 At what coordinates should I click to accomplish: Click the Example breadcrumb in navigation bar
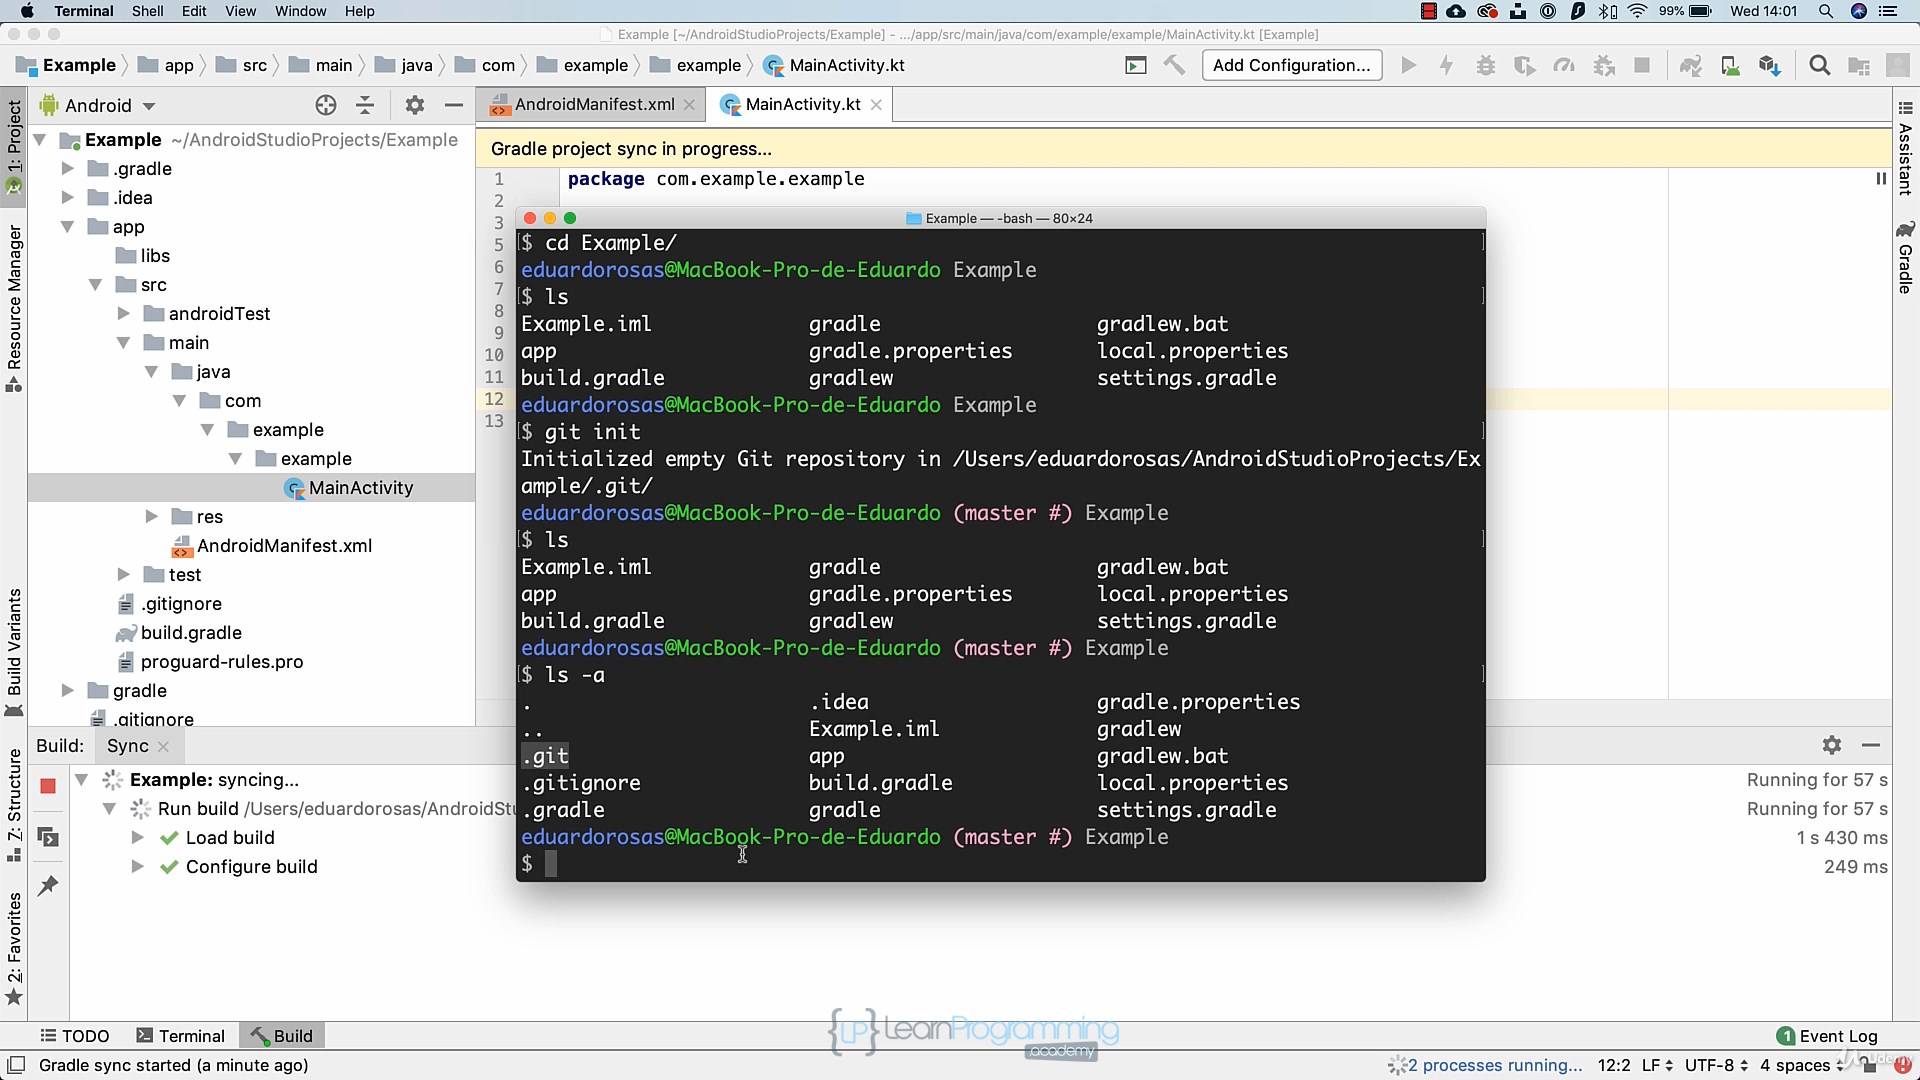[66, 66]
